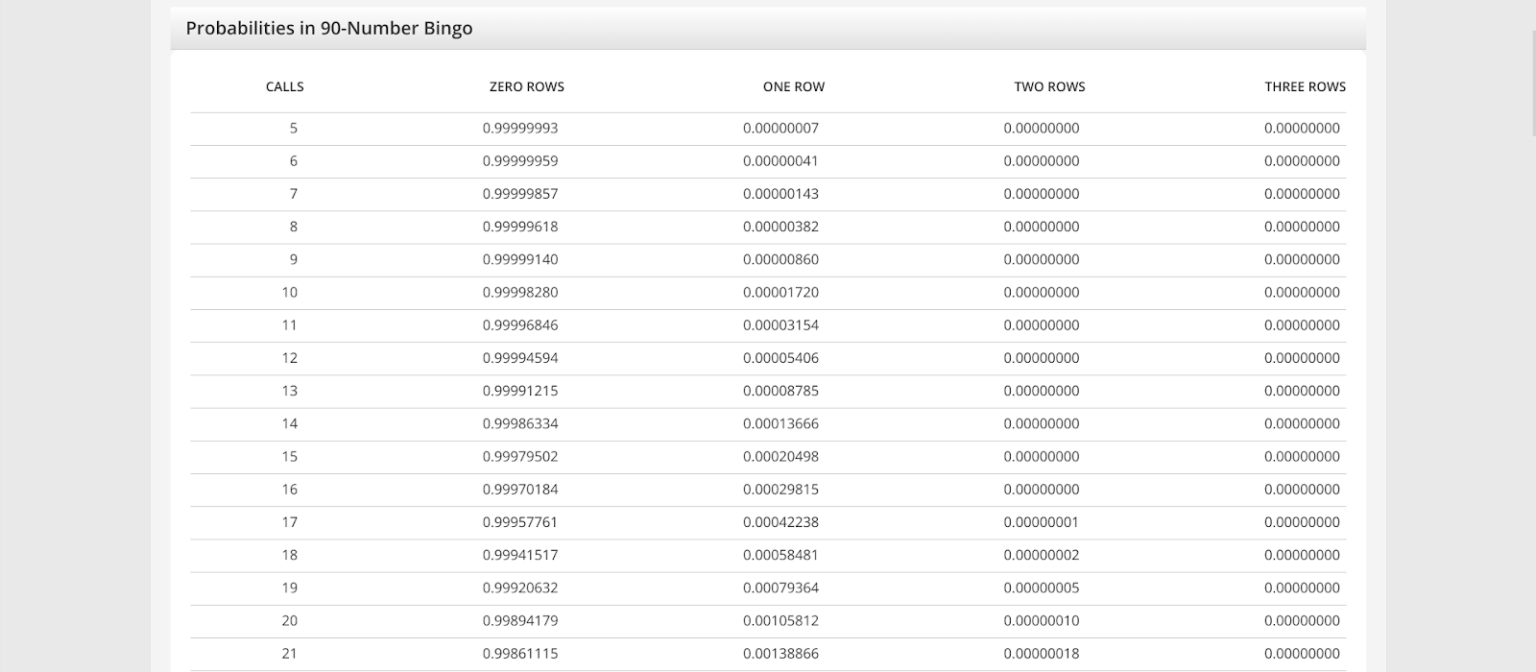
Task: Click the CALLS column header
Action: click(x=284, y=87)
